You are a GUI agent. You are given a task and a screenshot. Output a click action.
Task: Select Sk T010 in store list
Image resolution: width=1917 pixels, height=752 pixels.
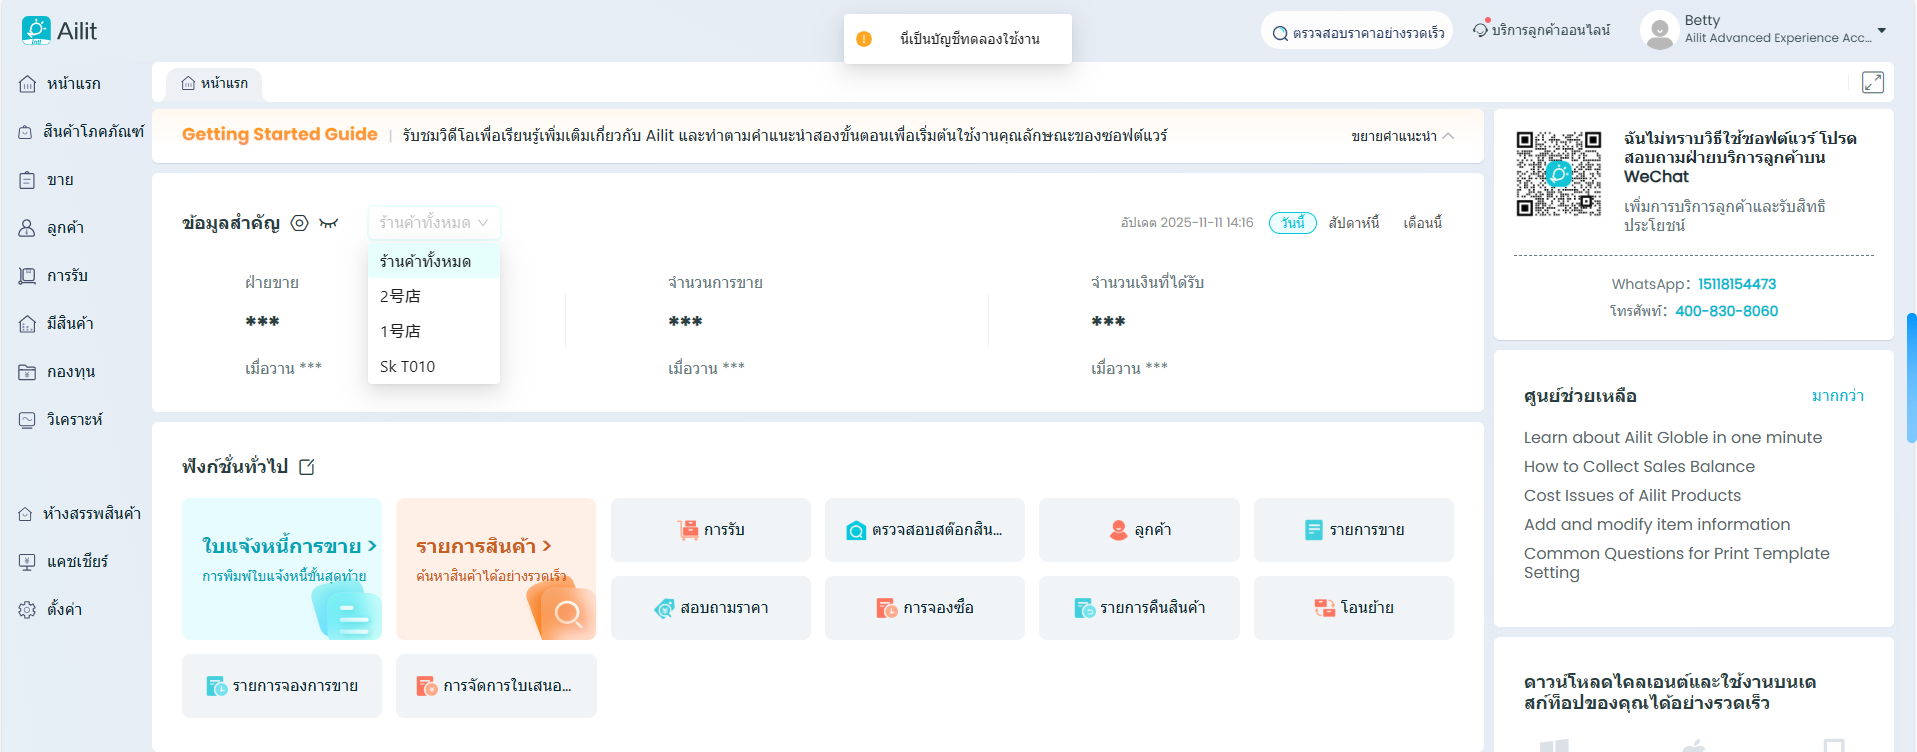(408, 367)
